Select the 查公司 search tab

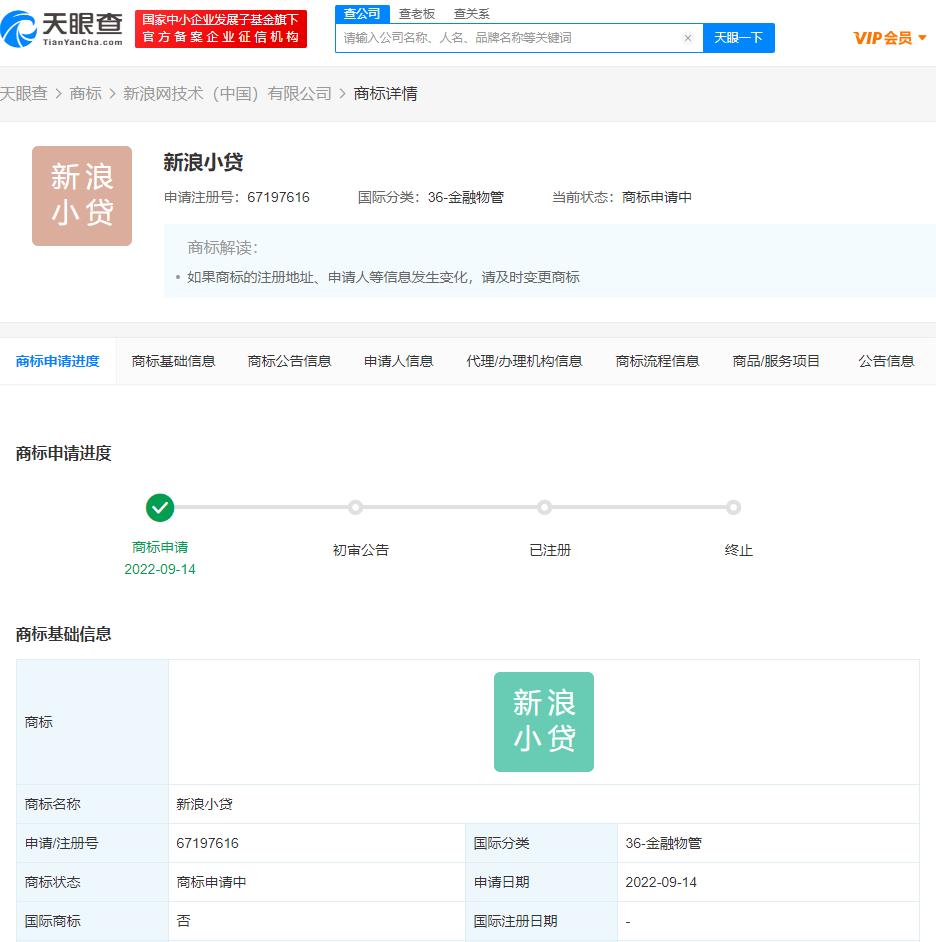click(x=362, y=14)
